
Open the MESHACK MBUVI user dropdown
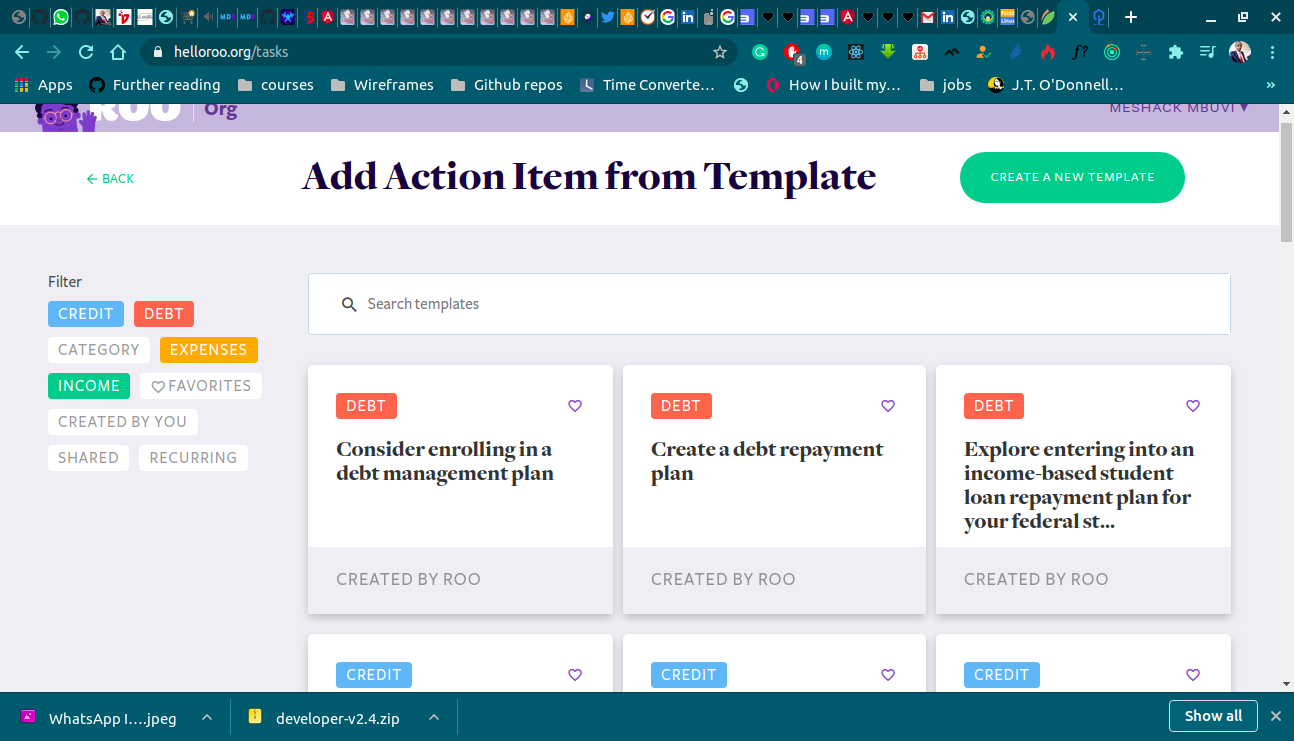pos(1179,107)
